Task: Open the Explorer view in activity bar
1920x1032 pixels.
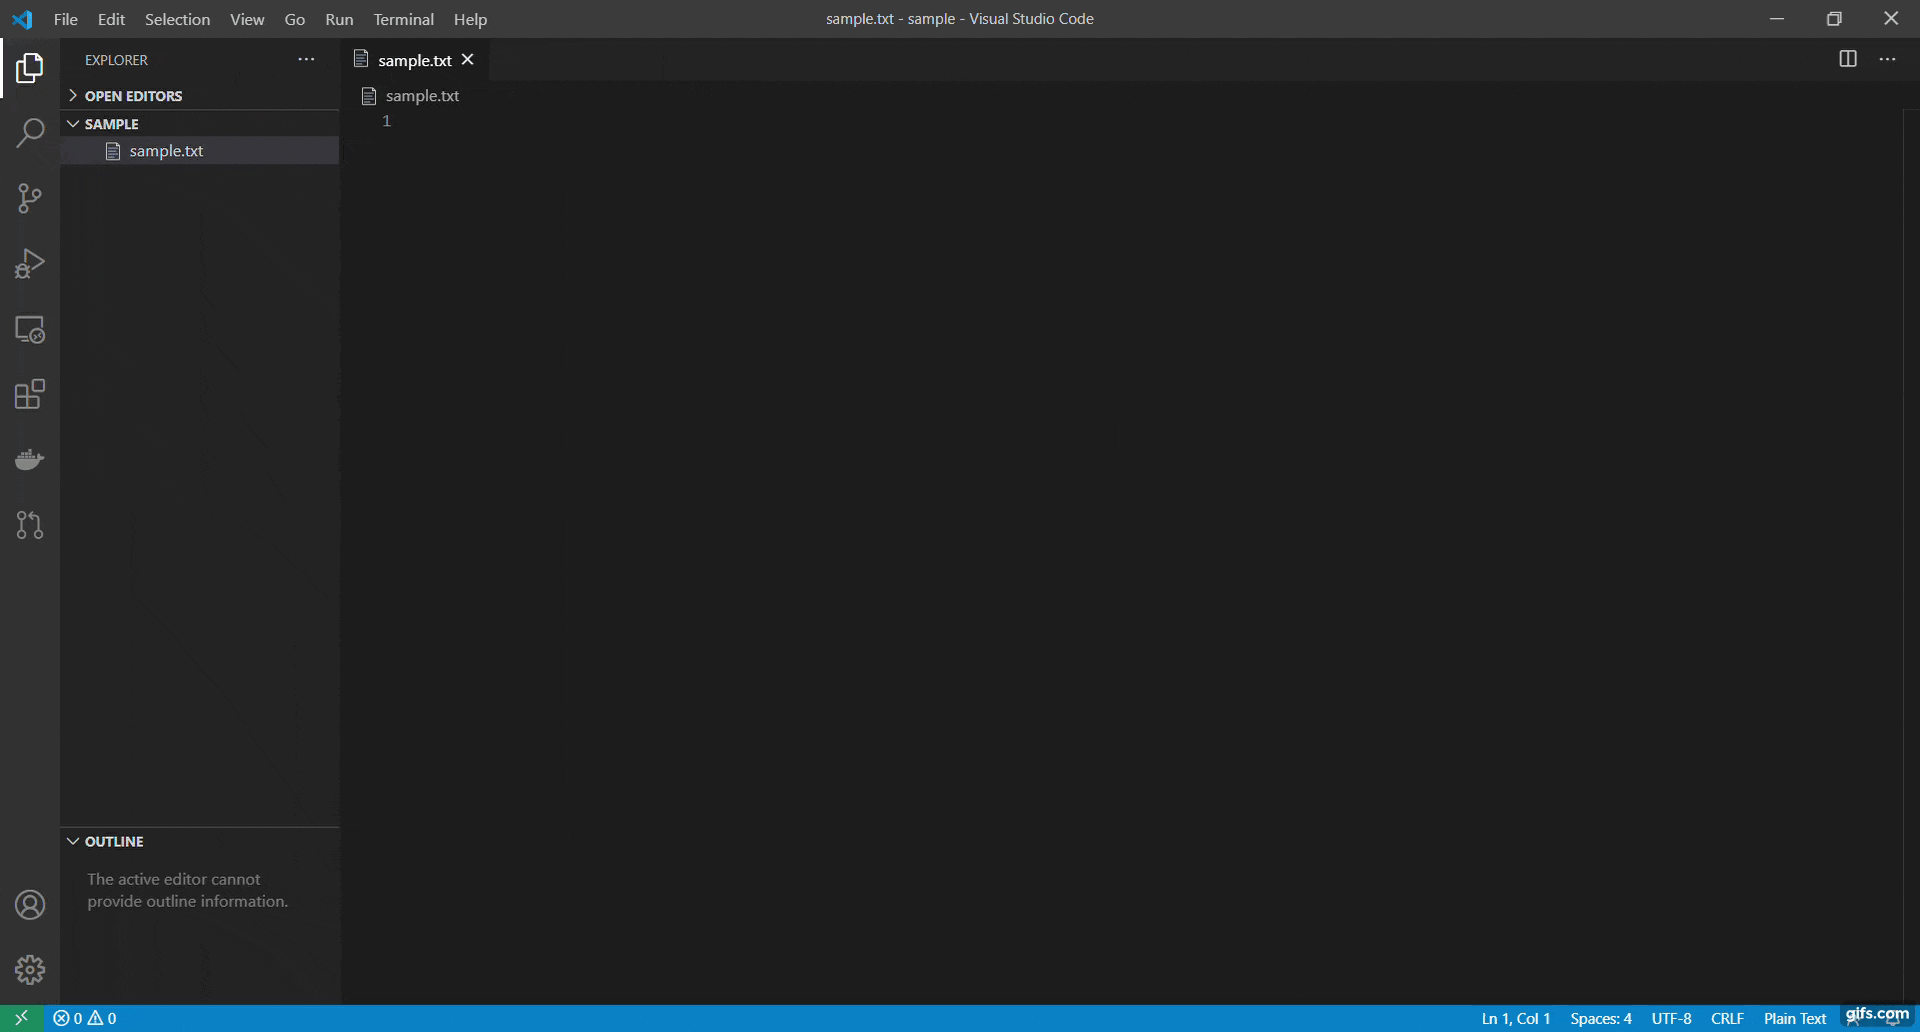Action: (30, 68)
